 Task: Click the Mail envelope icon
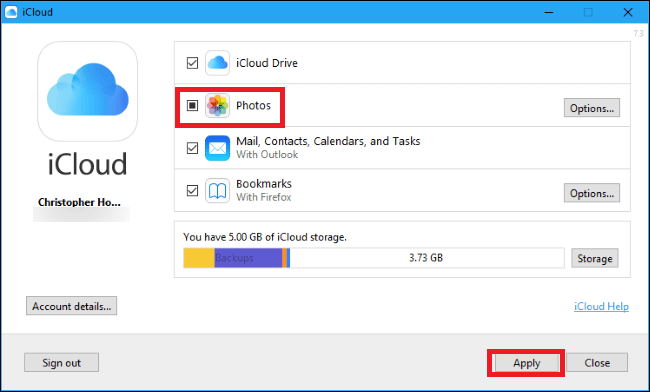coord(217,148)
